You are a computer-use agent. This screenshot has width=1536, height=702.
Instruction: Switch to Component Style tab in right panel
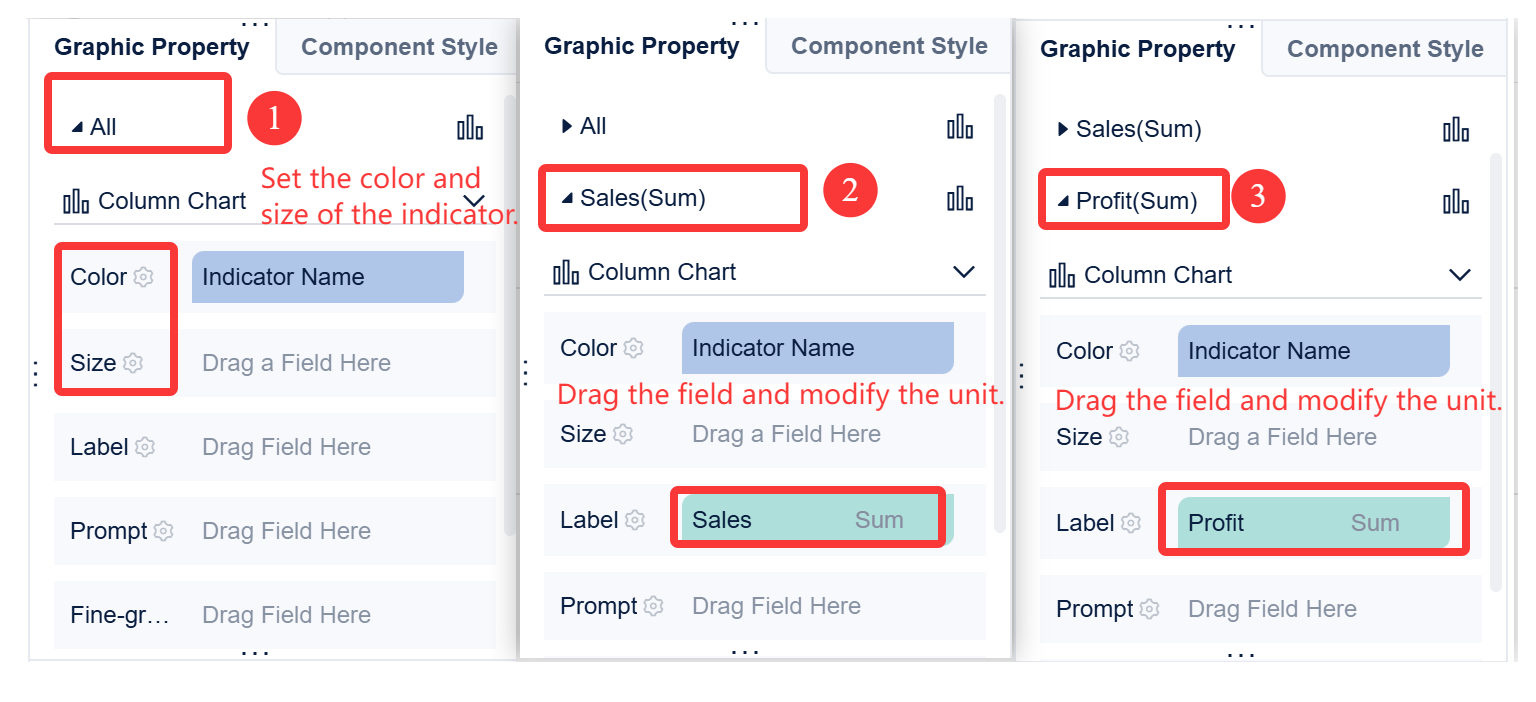pos(1385,49)
